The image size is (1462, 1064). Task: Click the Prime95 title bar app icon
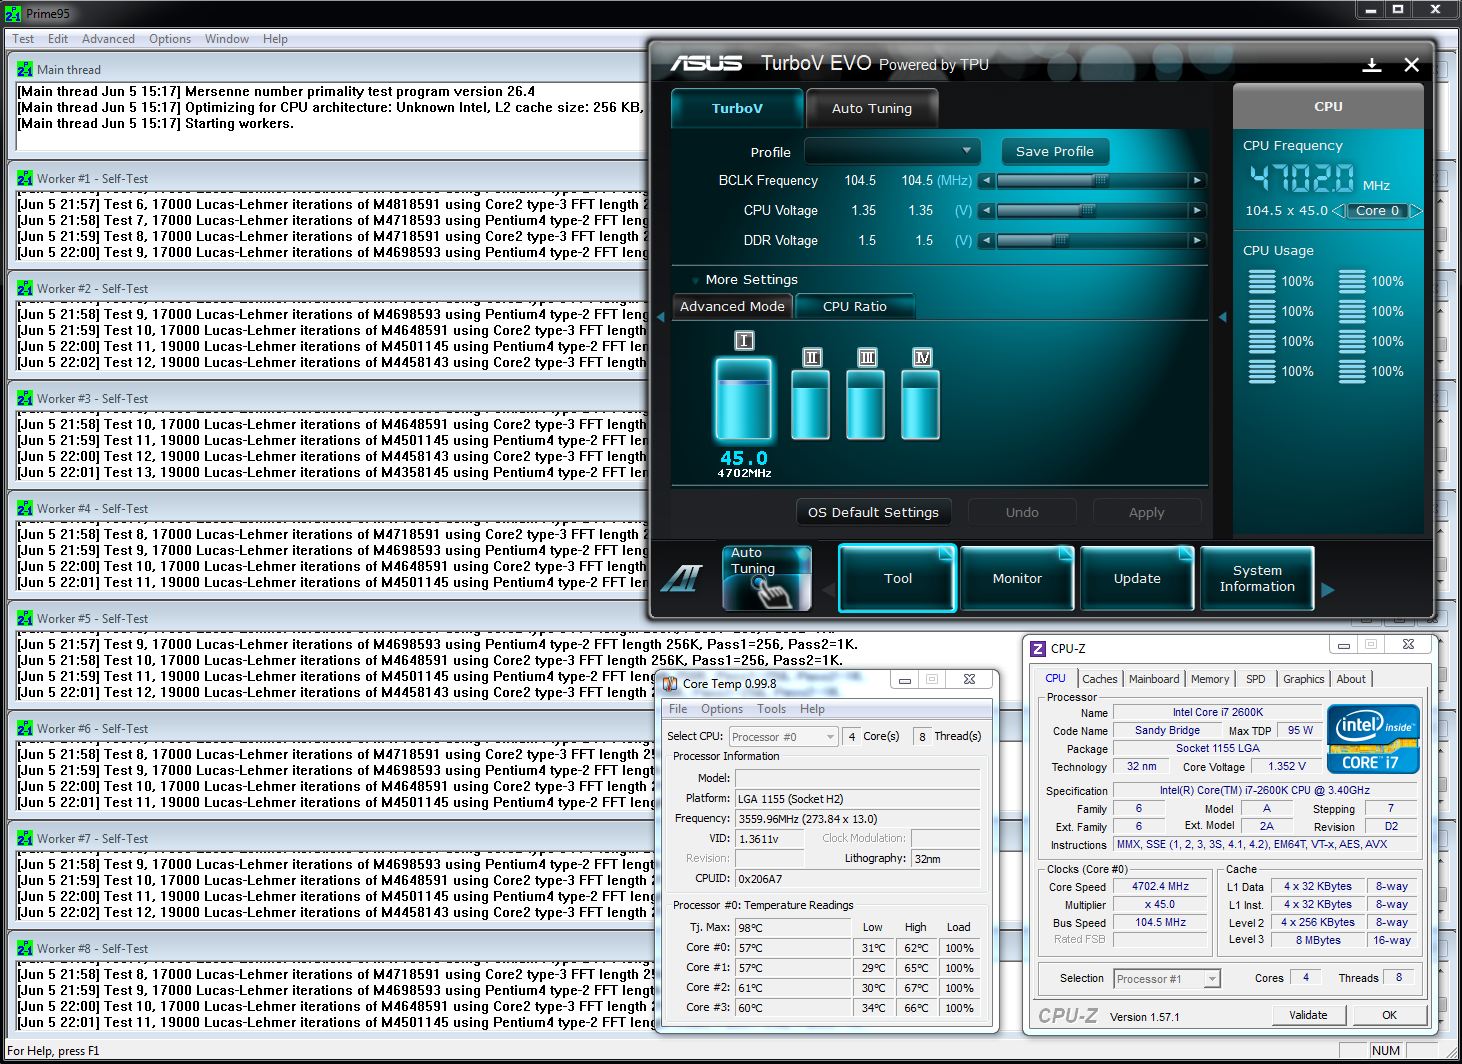point(12,13)
